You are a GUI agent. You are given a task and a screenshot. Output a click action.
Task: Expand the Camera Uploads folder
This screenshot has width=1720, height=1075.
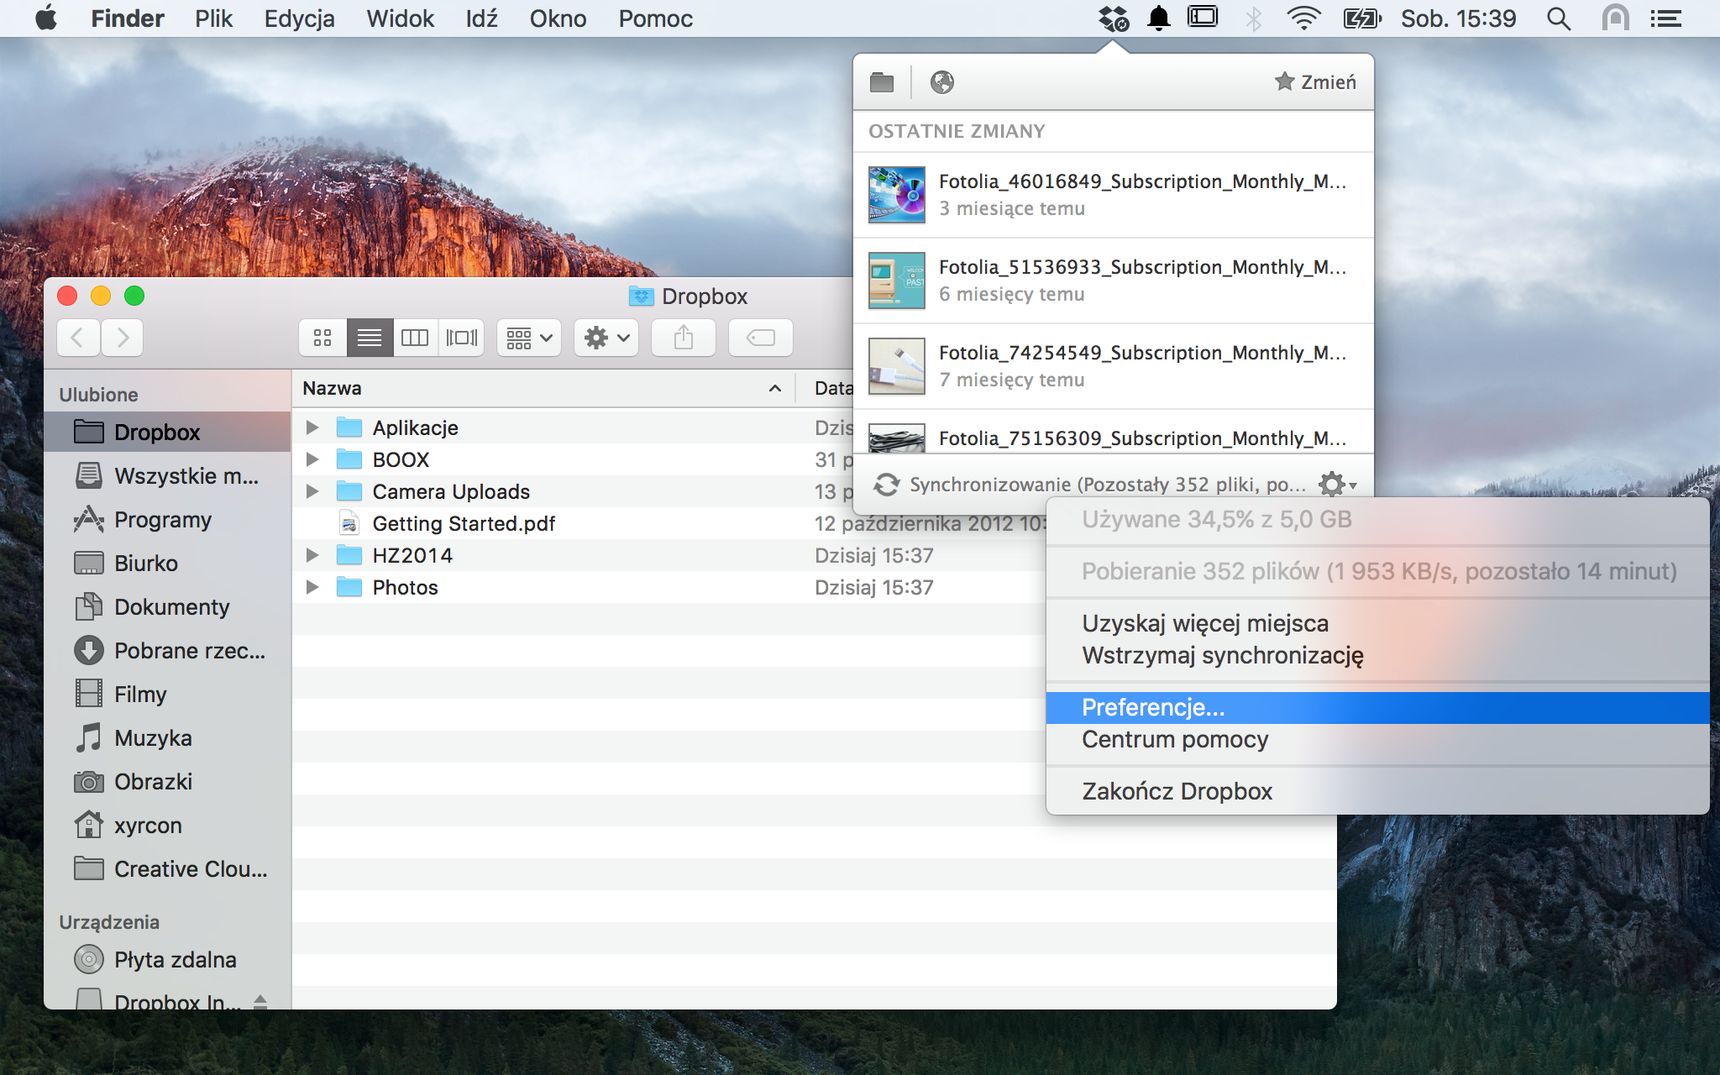pyautogui.click(x=312, y=492)
